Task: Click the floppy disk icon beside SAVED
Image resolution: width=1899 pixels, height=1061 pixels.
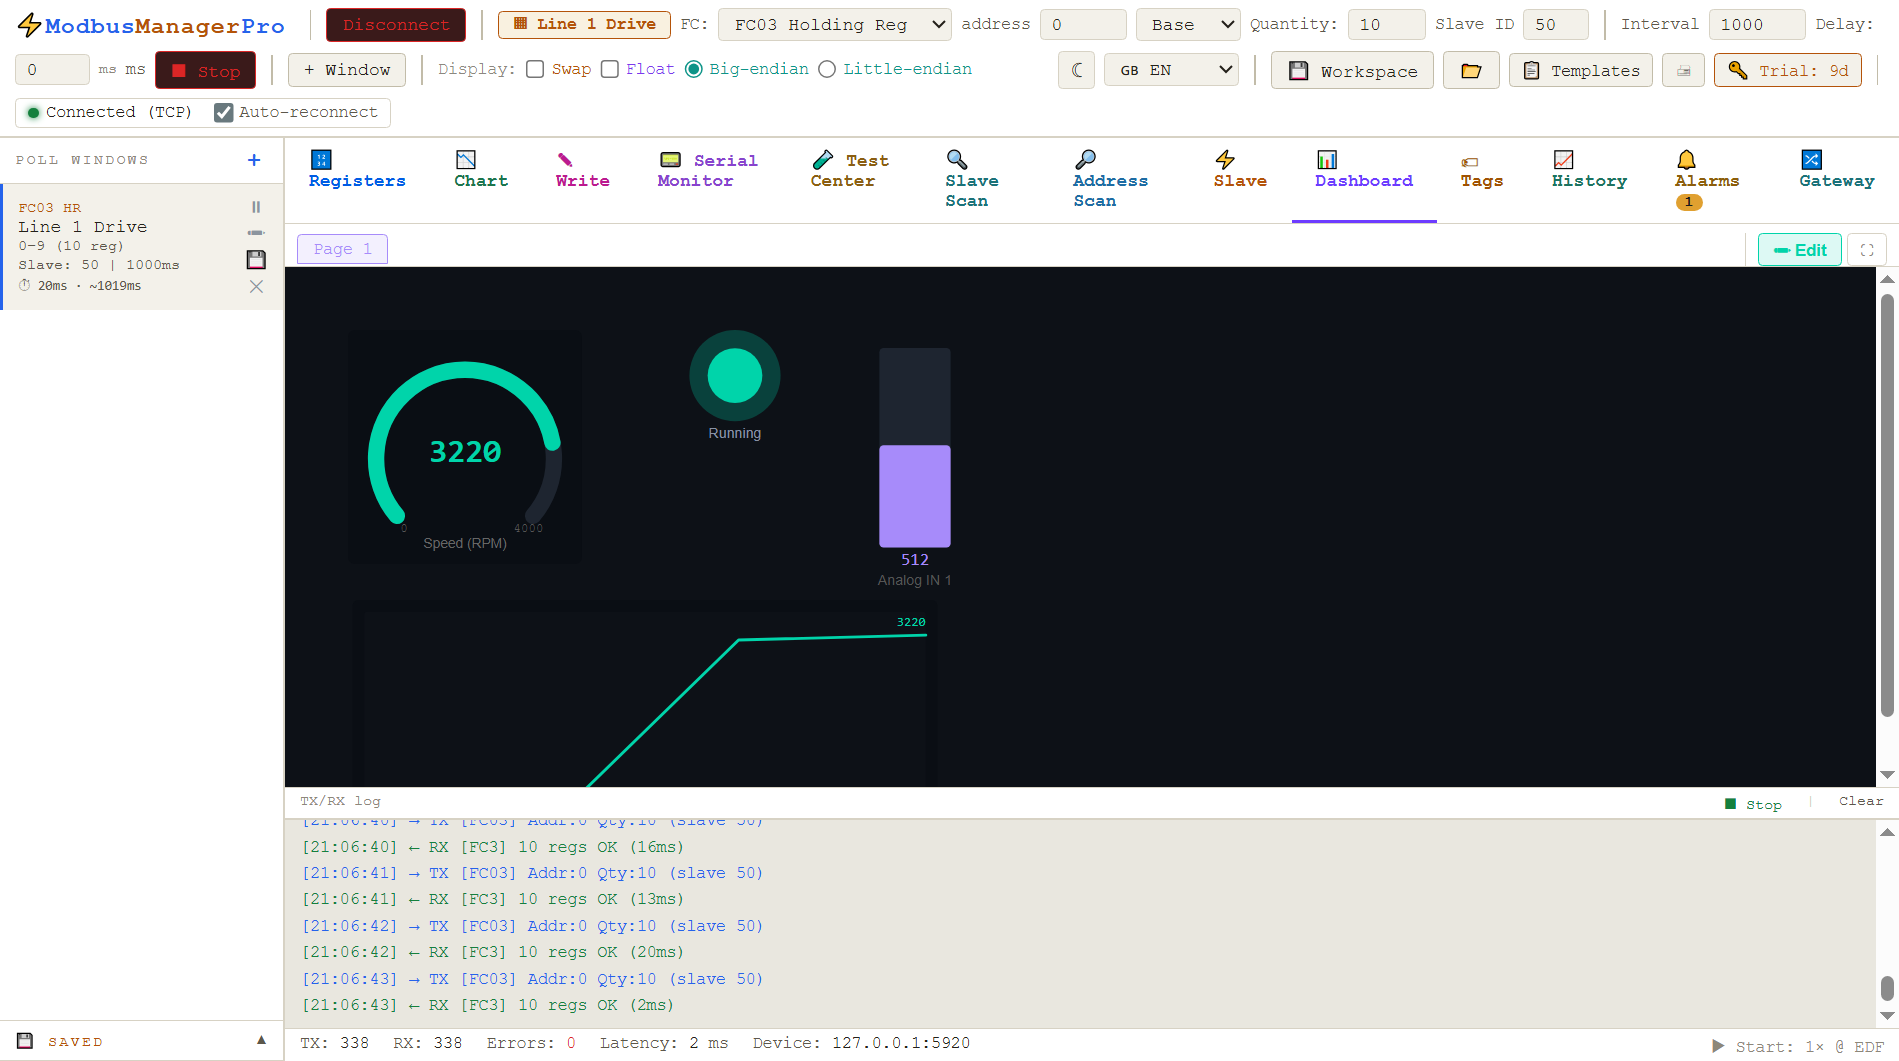Action: click(x=25, y=1041)
